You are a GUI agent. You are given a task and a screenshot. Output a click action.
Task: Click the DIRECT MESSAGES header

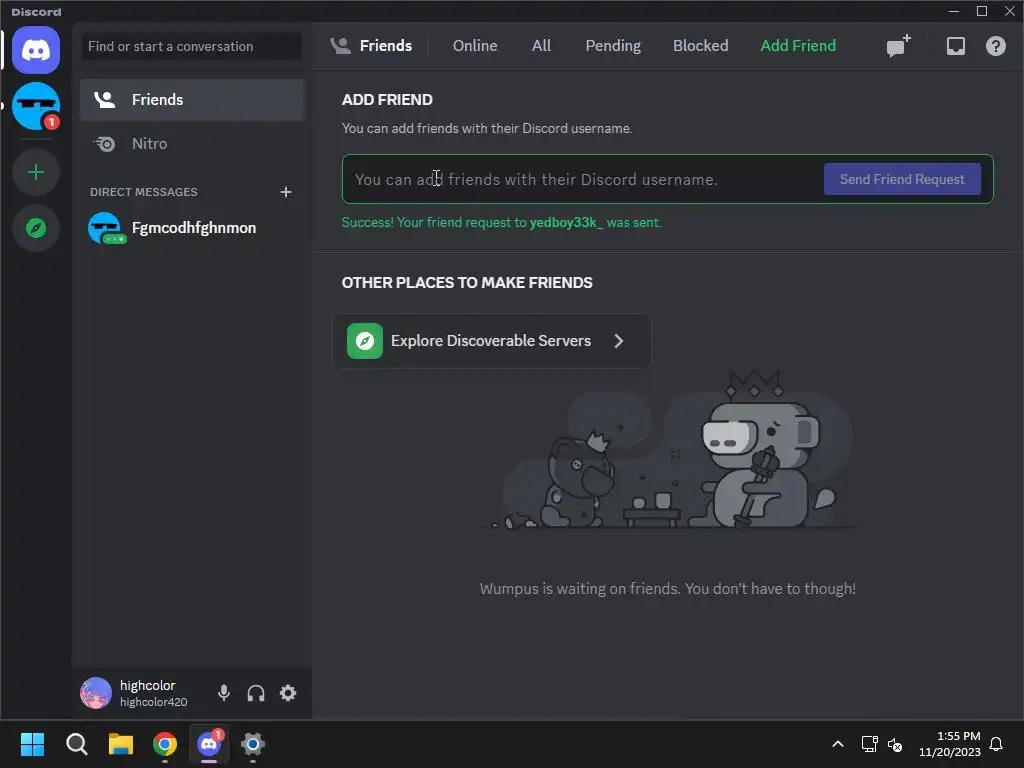pos(144,192)
